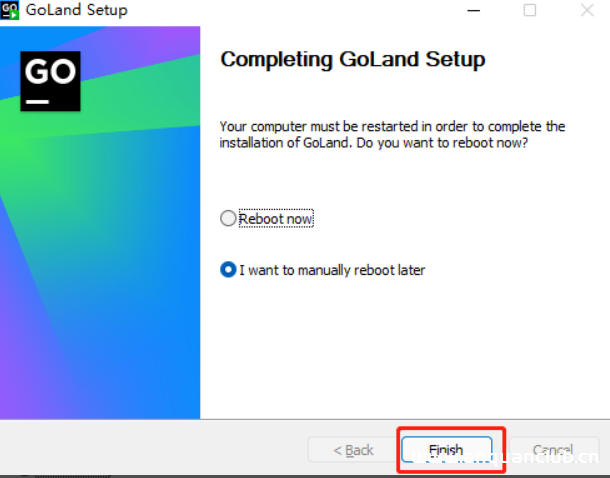Select the "Reboot now" radio button

pos(228,219)
